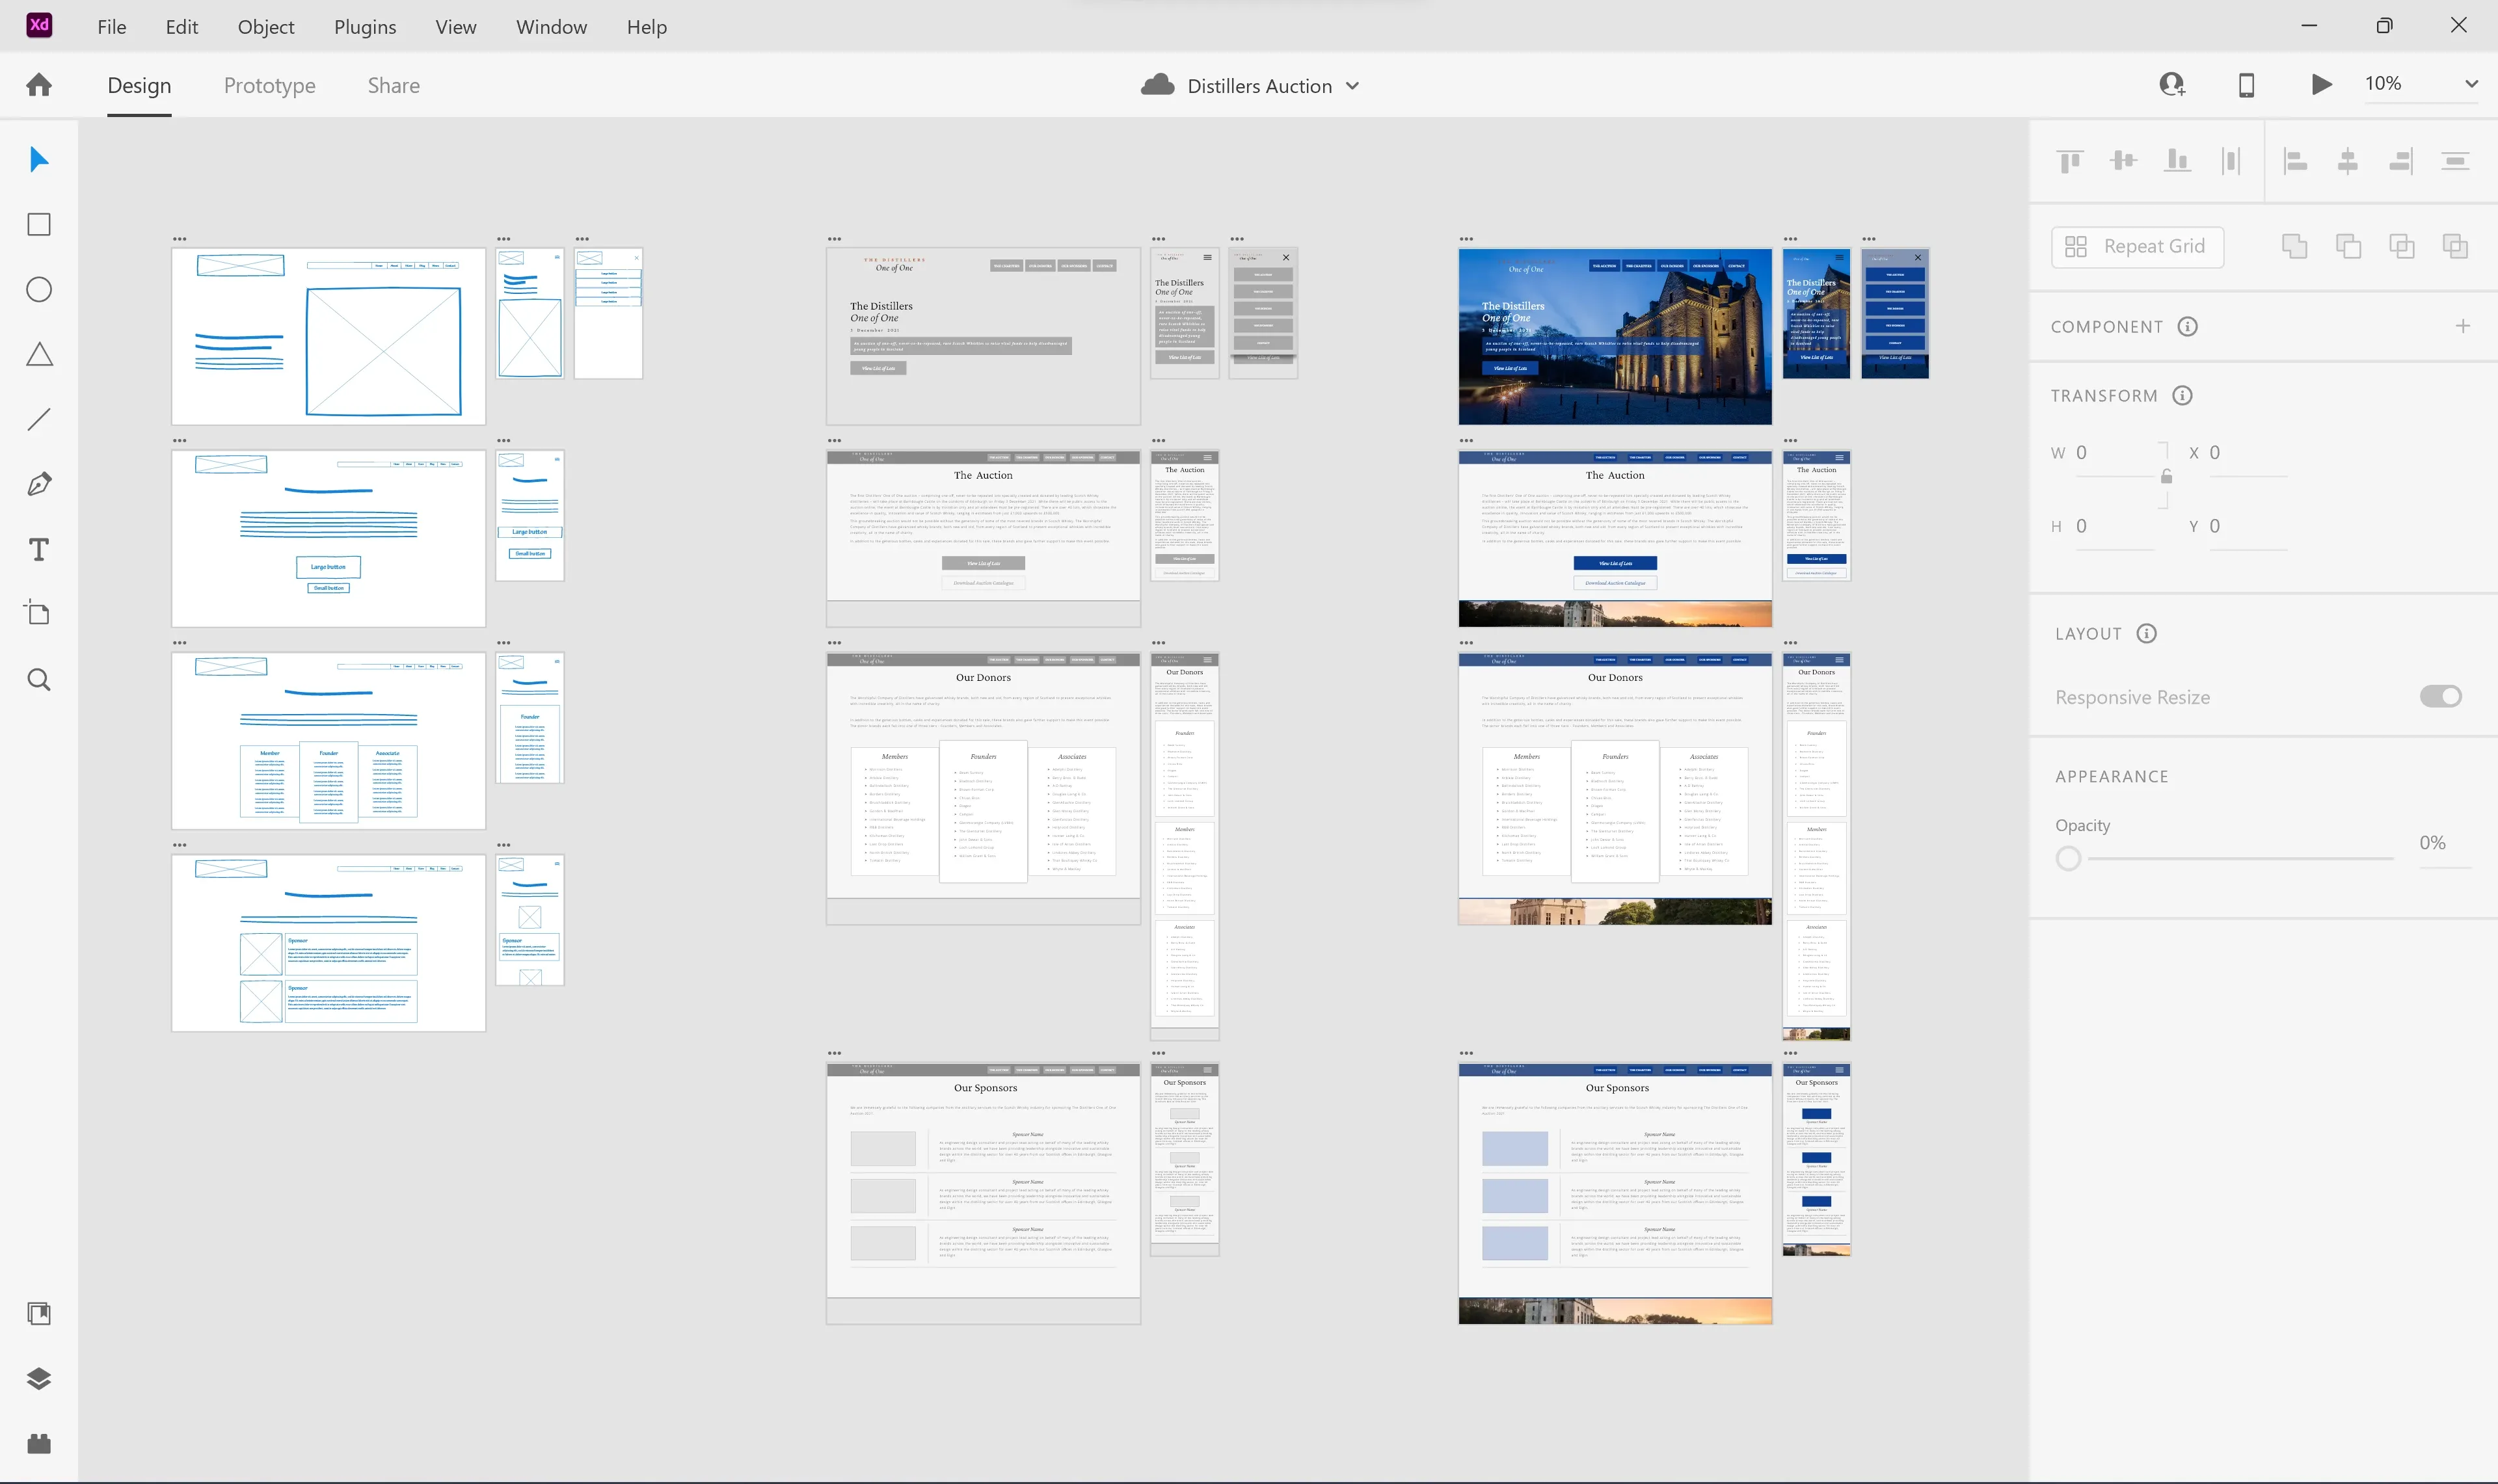Viewport: 2498px width, 1484px height.
Task: Select the Pen tool
Action: (39, 485)
